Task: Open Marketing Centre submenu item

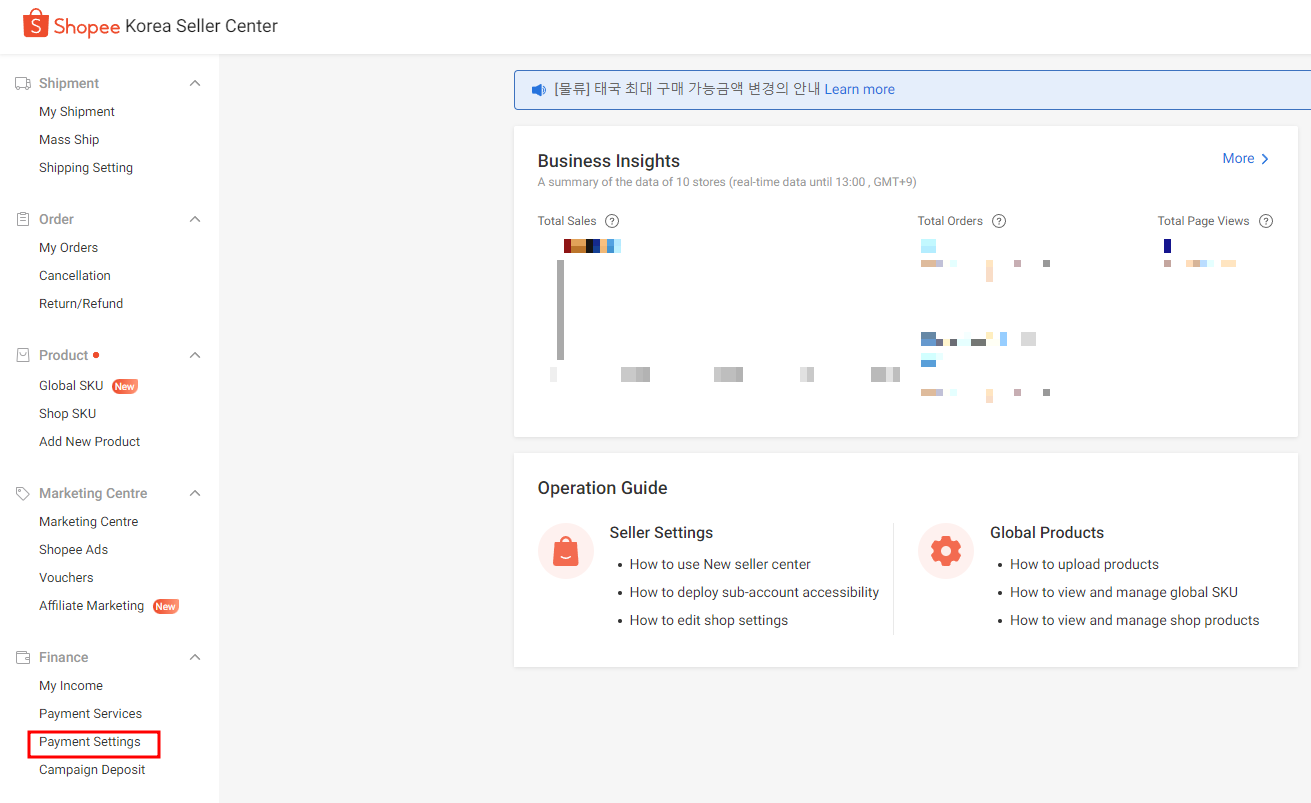Action: [89, 522]
